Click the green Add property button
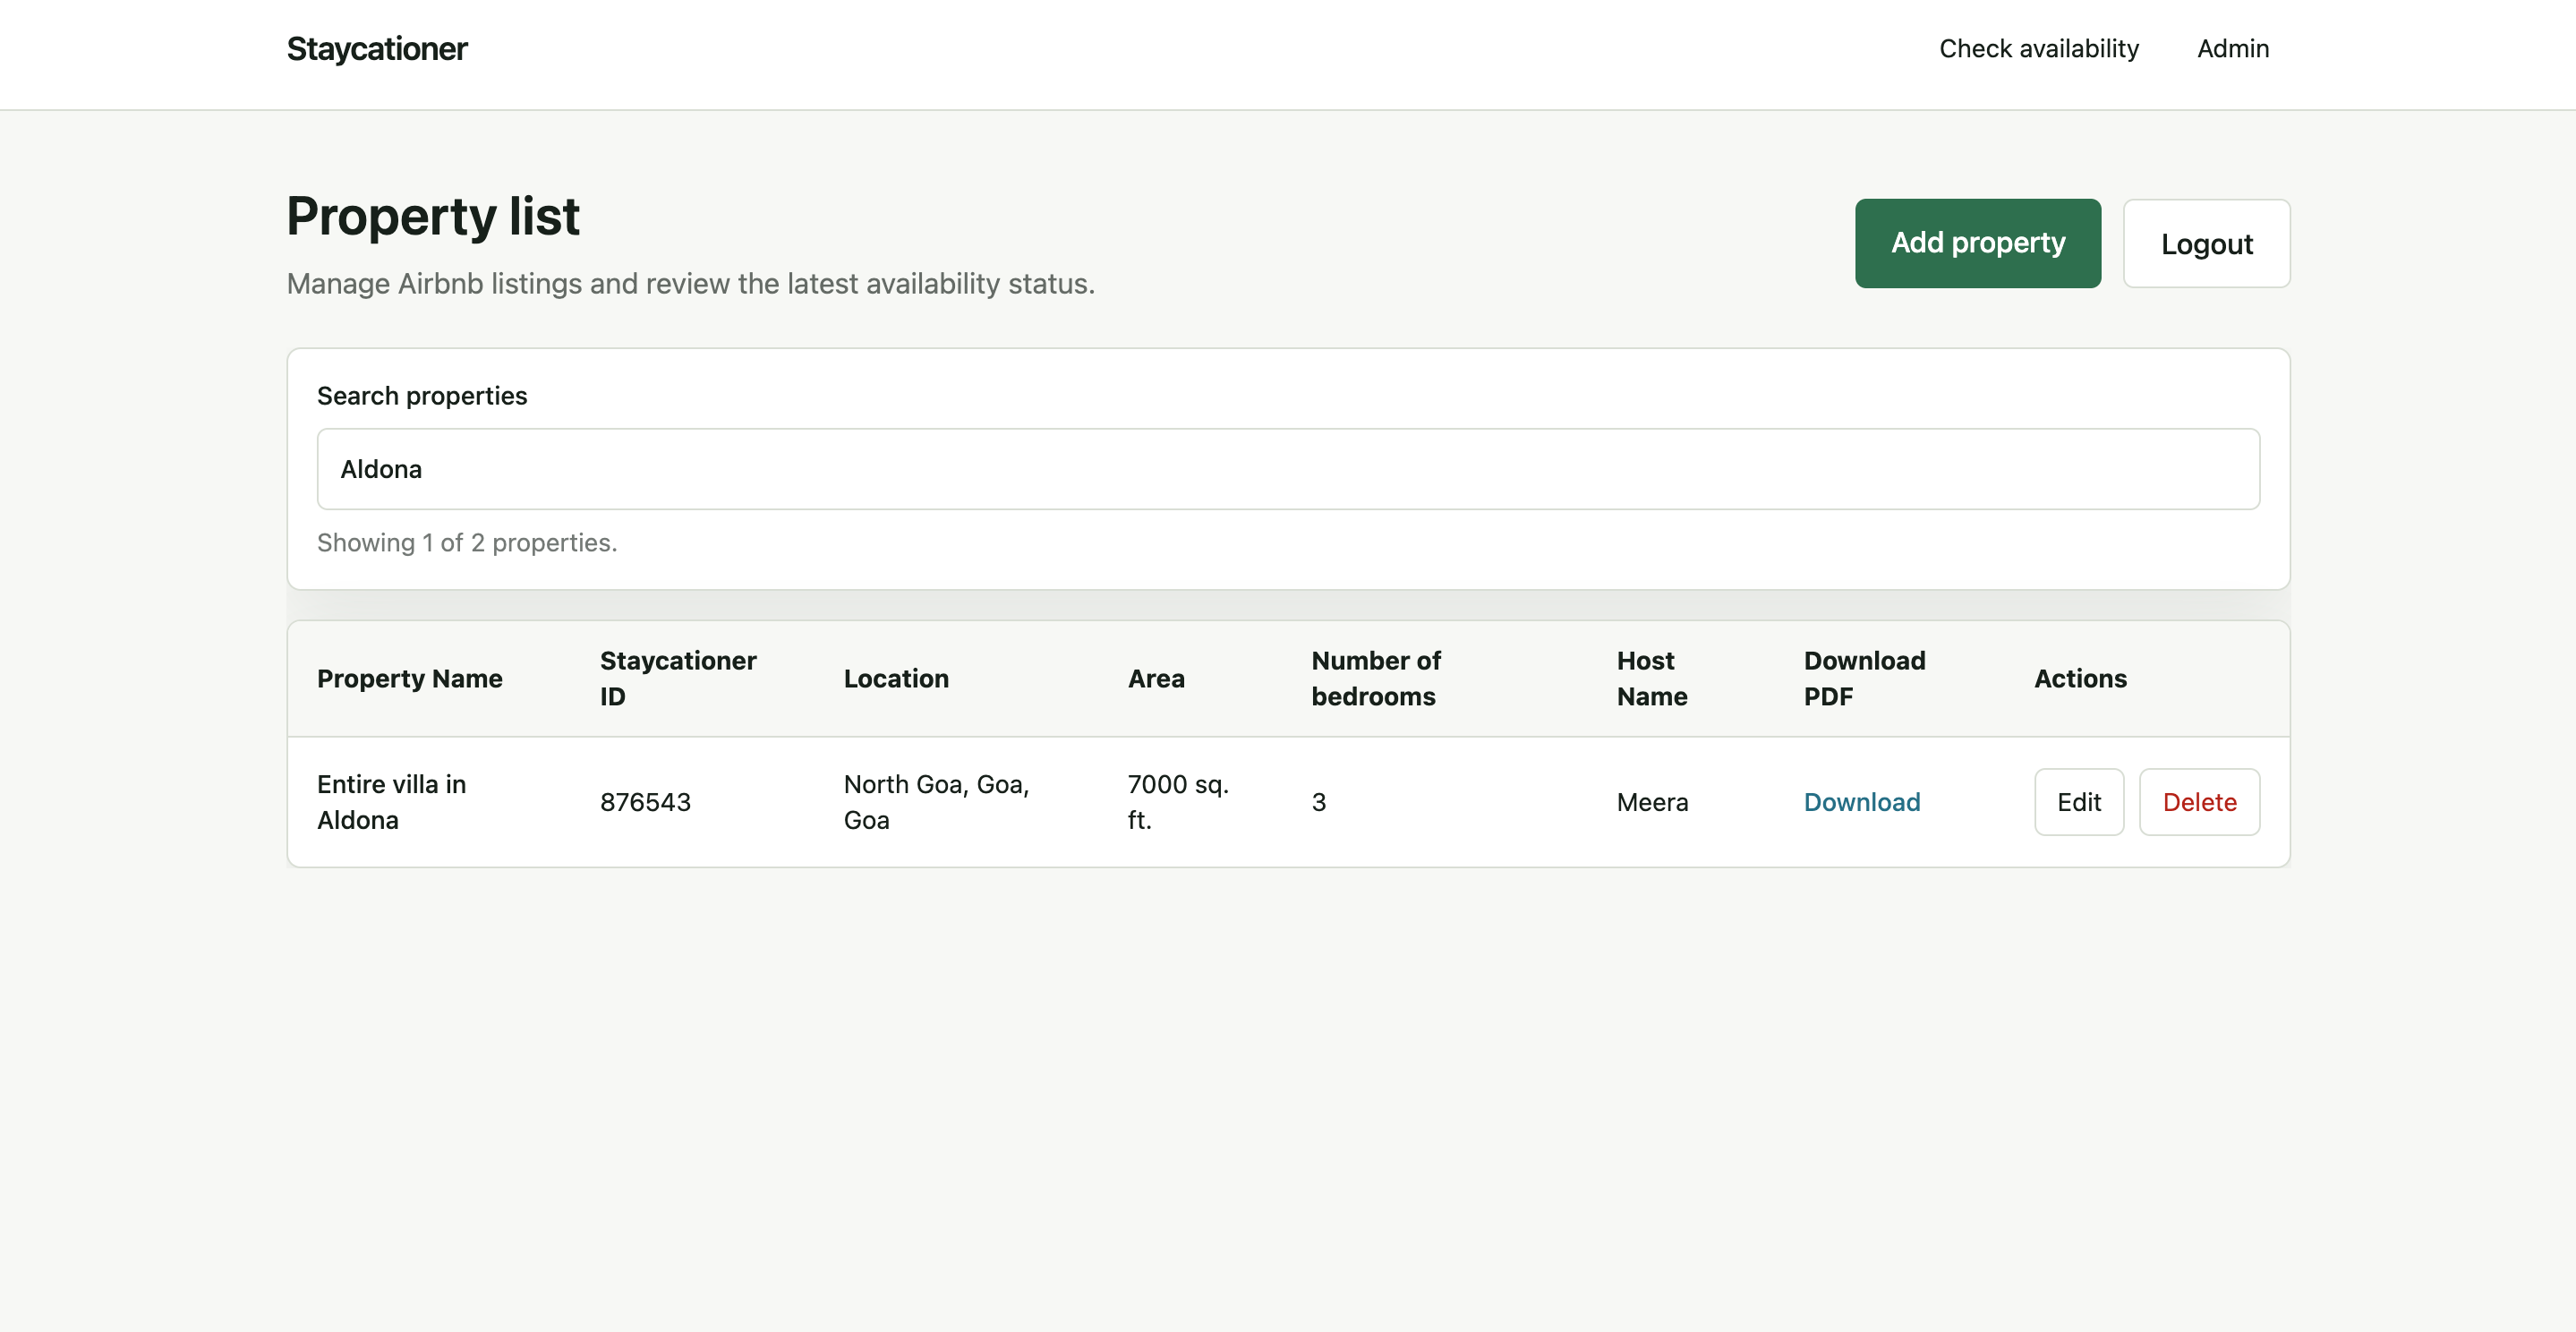Screen dimensions: 2576x1332 point(1977,243)
